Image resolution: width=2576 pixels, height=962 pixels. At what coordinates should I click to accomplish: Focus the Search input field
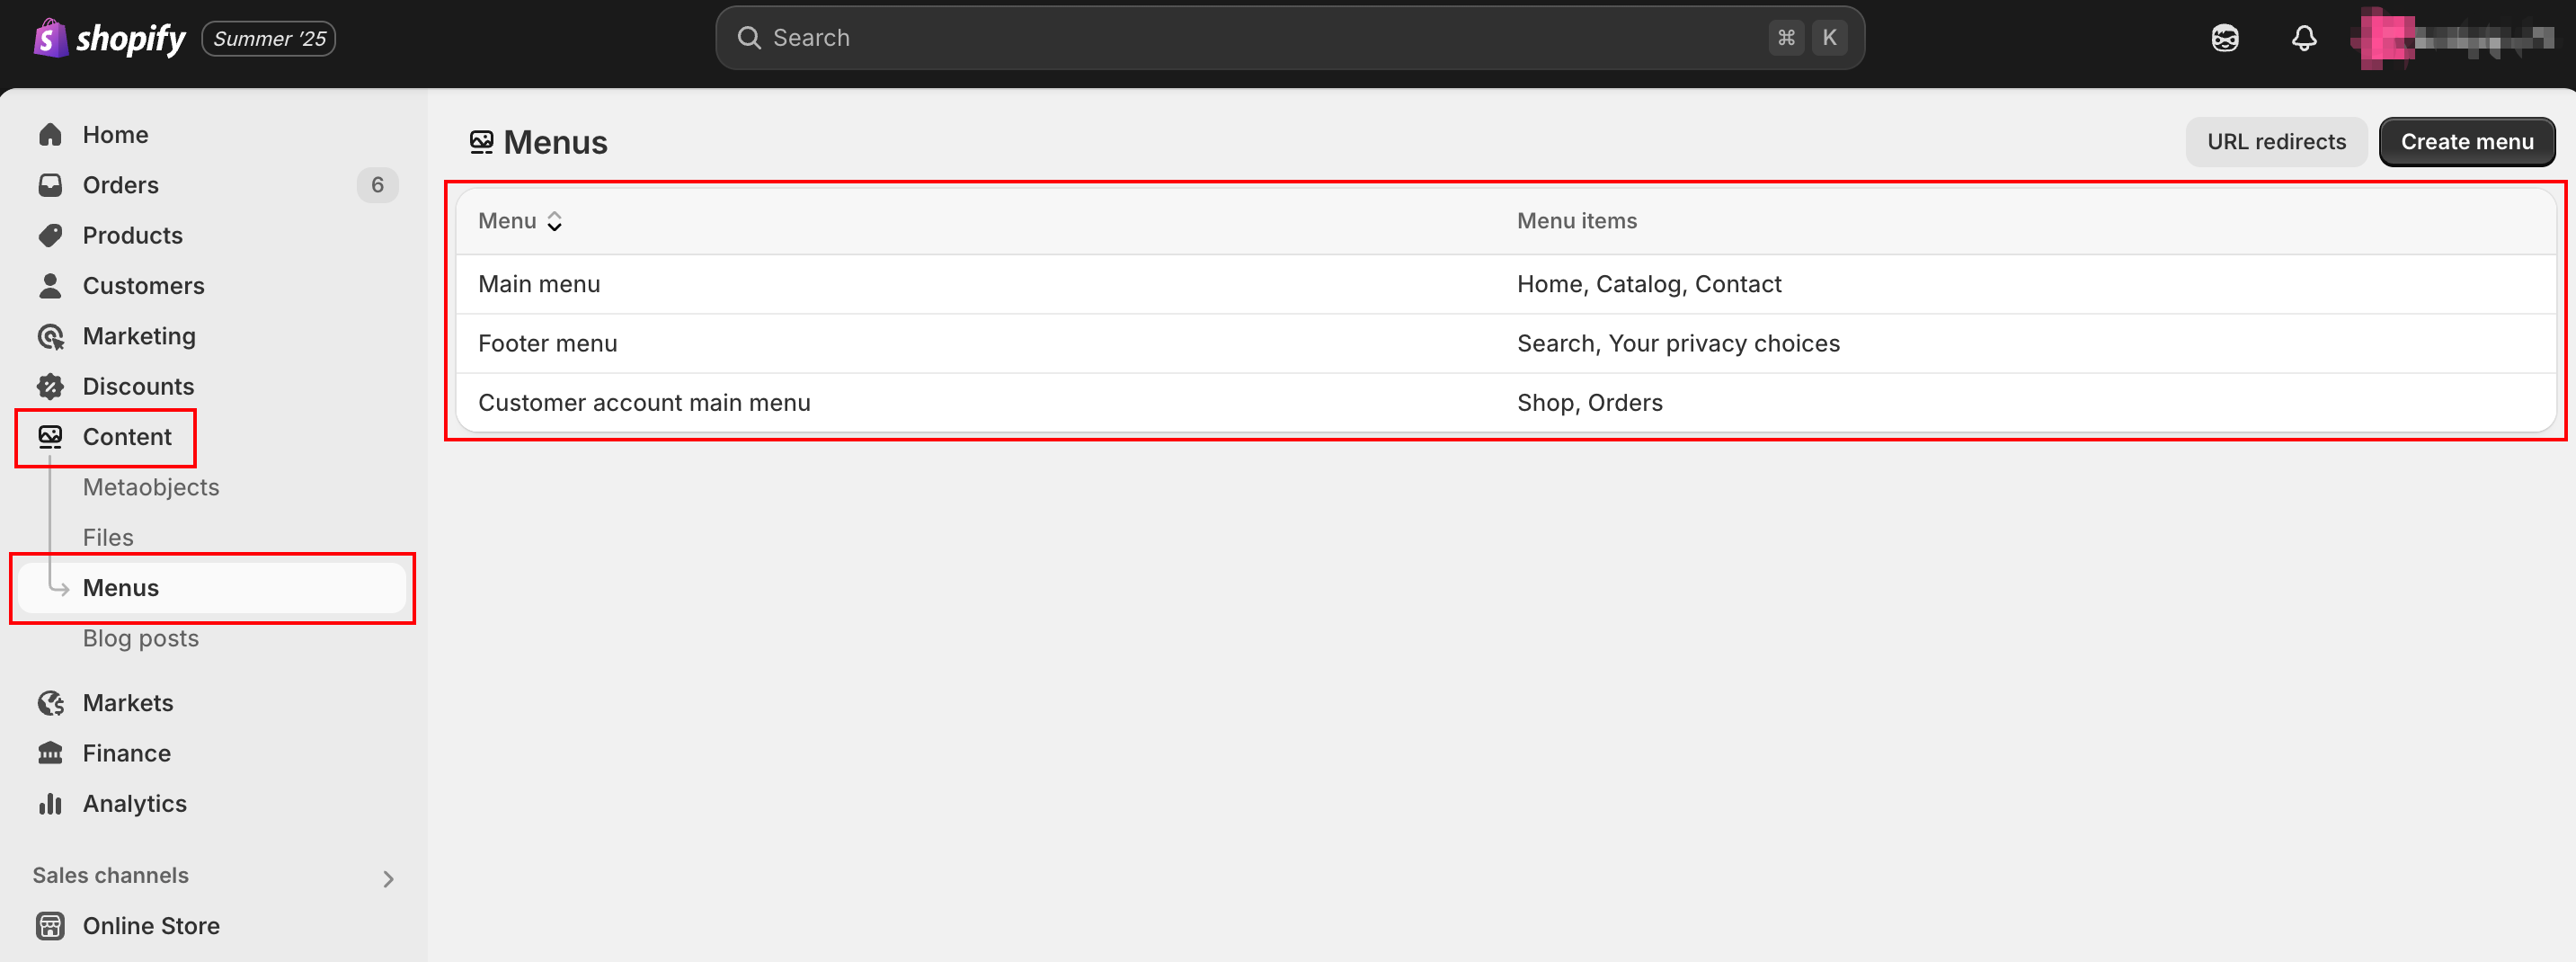tap(1290, 38)
